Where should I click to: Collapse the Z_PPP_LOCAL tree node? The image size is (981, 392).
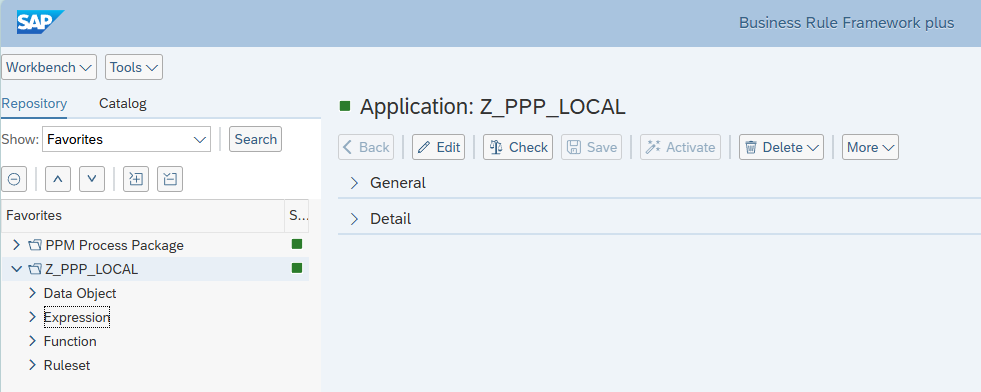17,269
